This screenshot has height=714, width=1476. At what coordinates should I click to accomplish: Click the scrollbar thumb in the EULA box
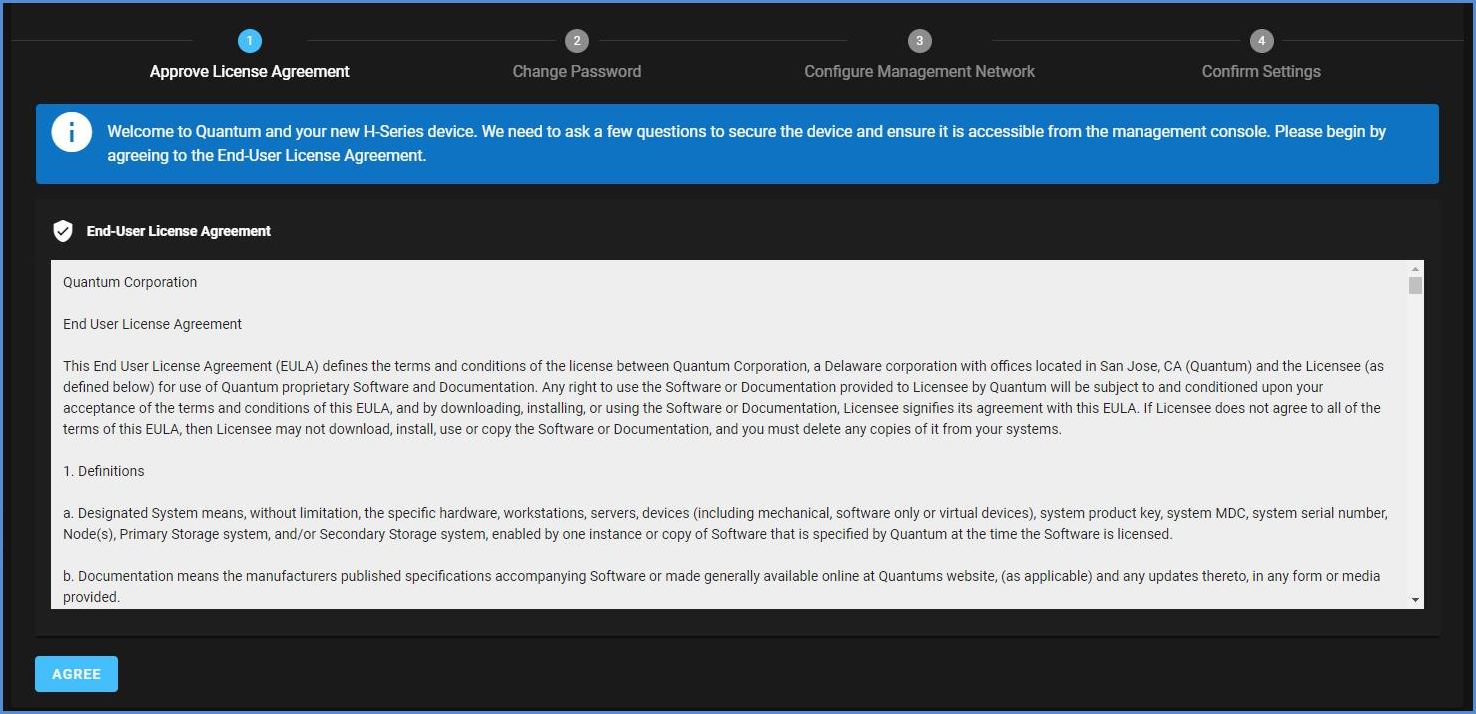pos(1415,286)
